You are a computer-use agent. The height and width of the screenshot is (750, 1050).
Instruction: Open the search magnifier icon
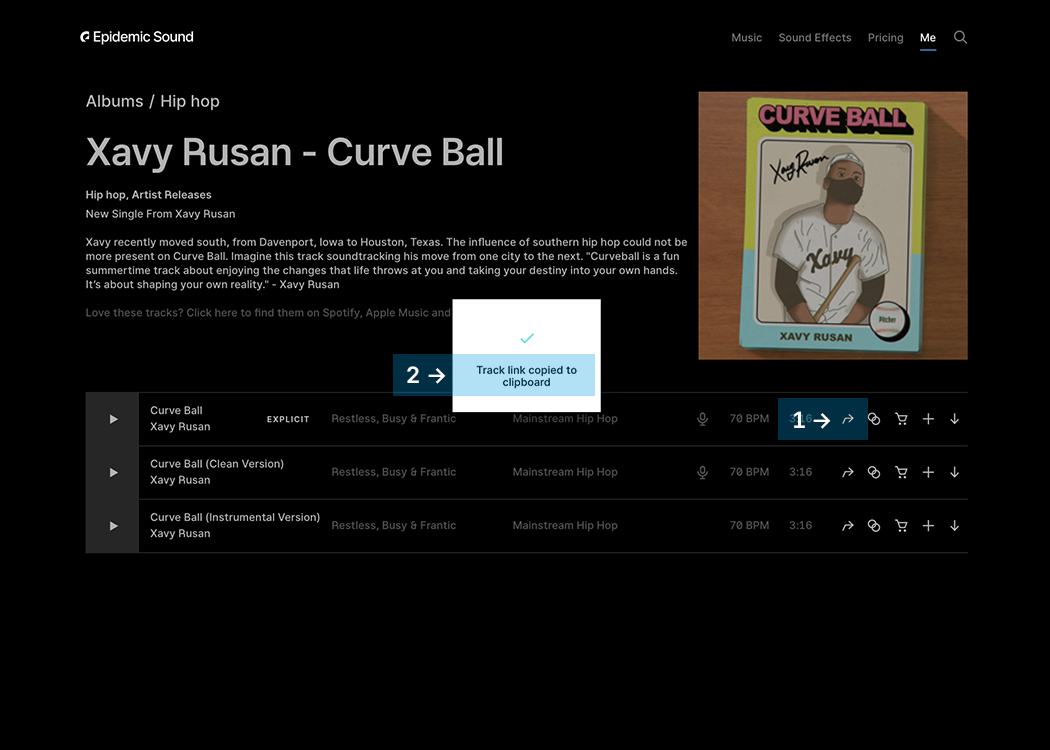(960, 37)
